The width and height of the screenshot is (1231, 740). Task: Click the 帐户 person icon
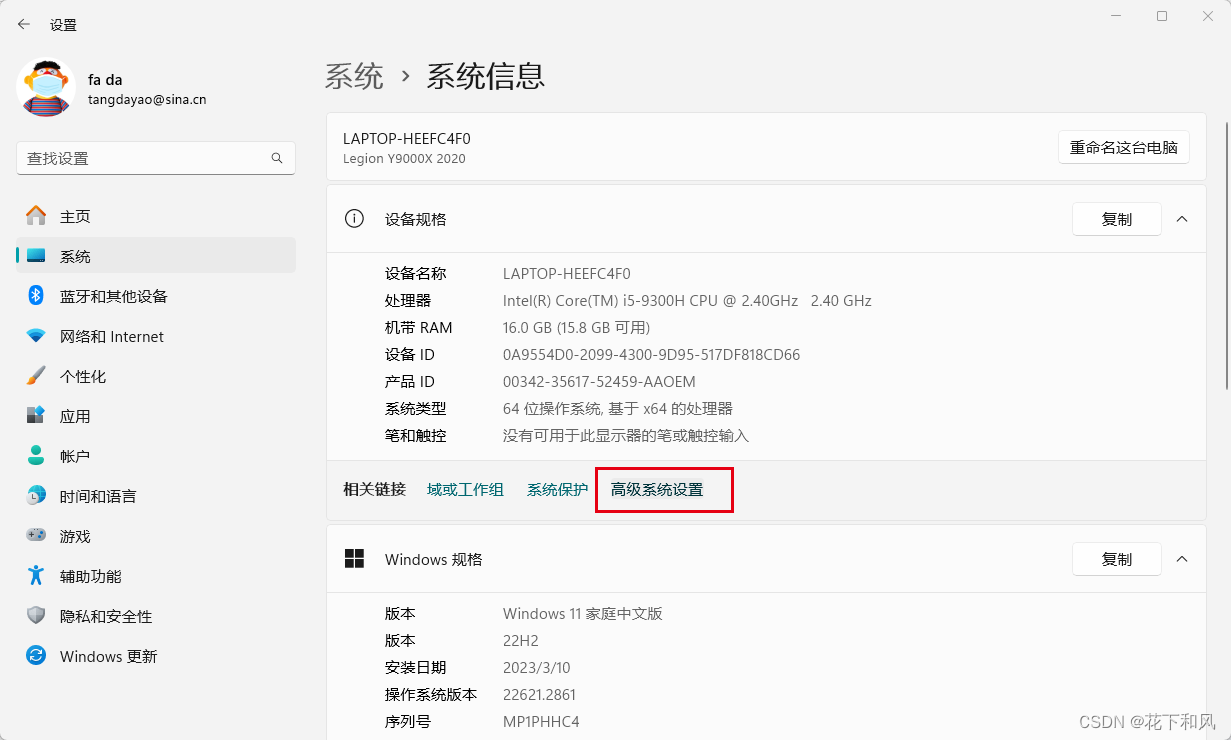tap(36, 456)
